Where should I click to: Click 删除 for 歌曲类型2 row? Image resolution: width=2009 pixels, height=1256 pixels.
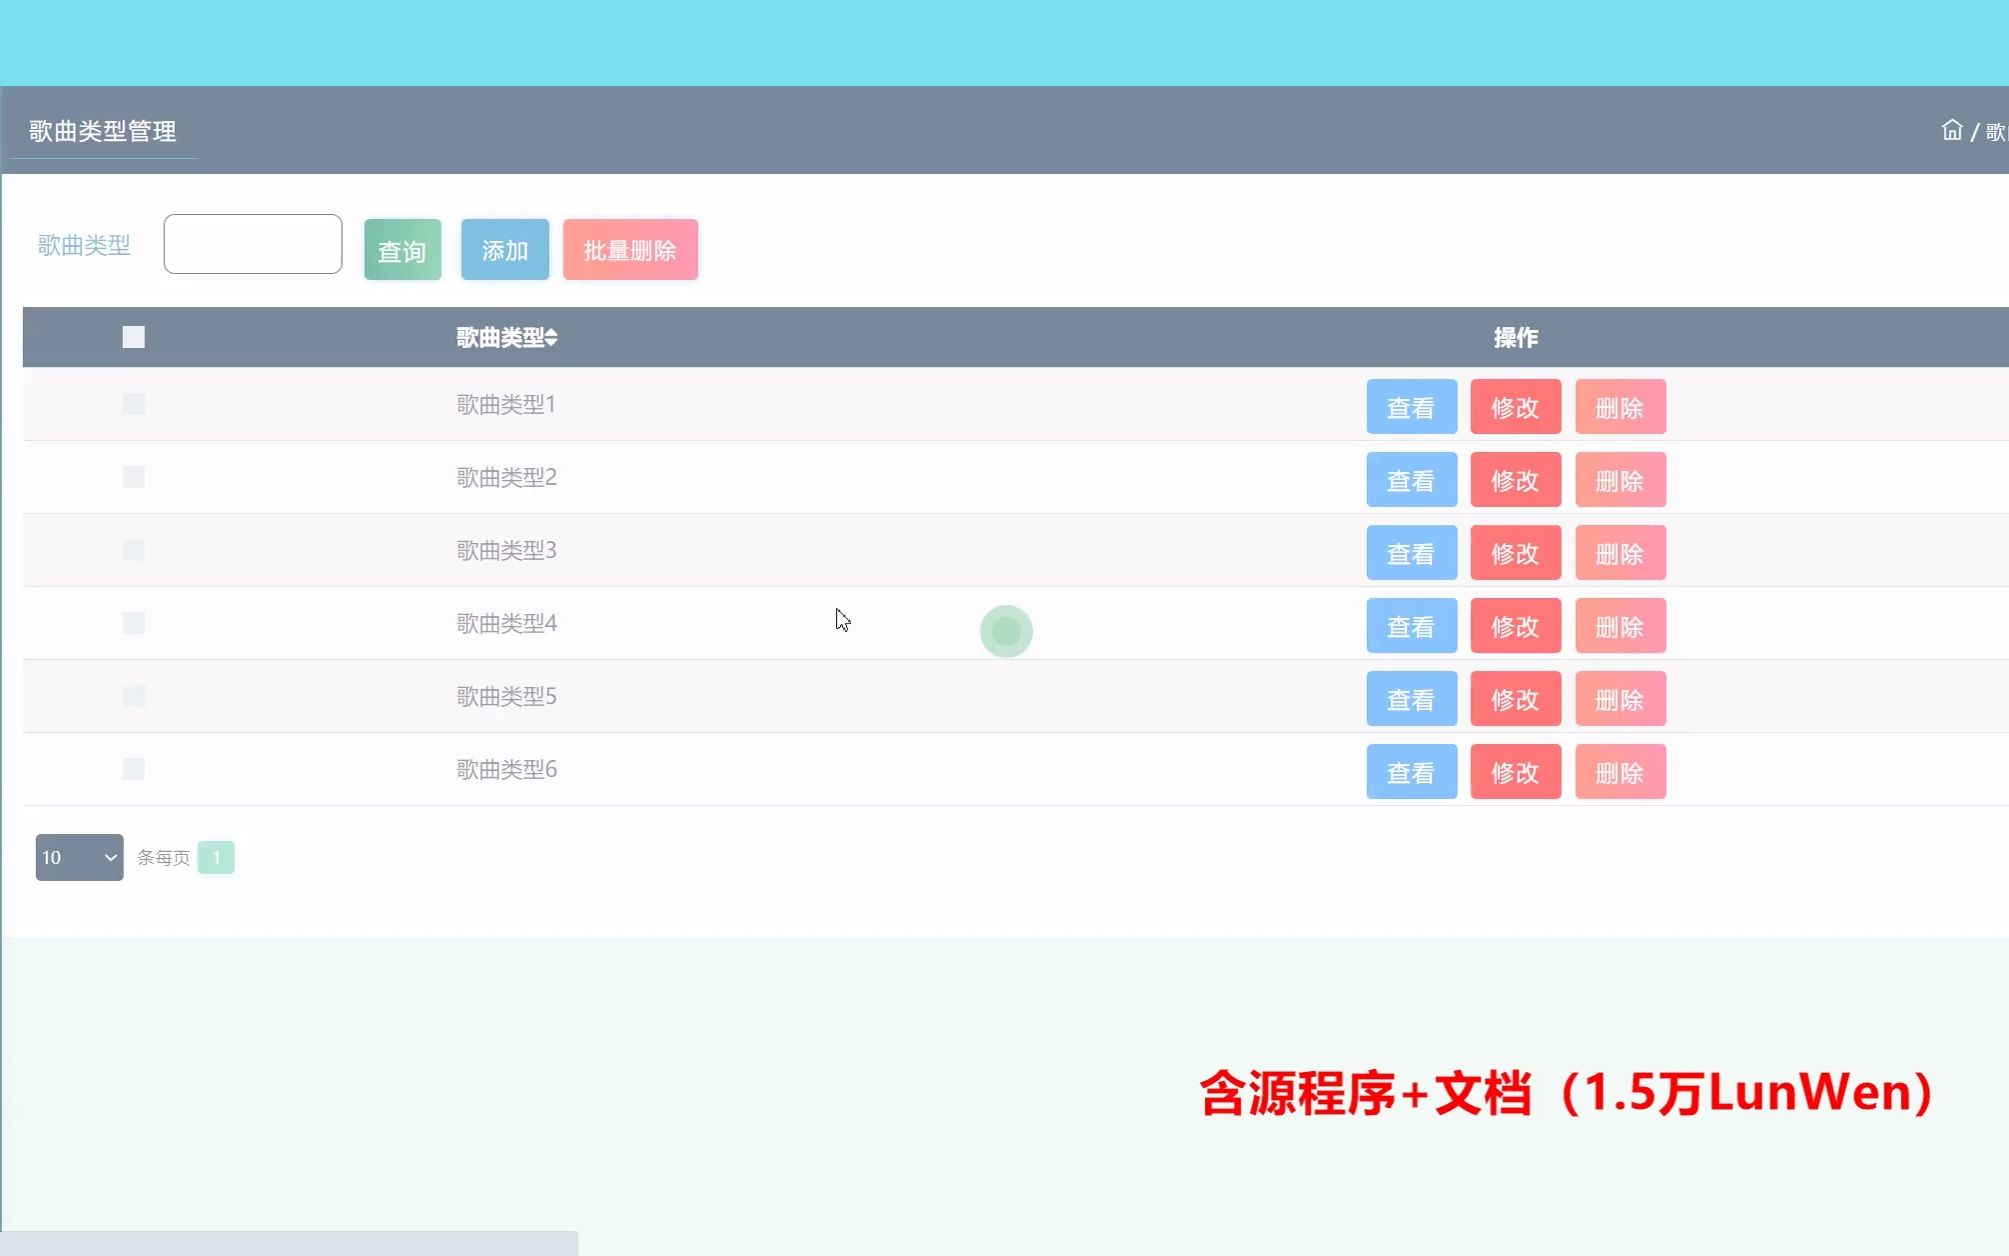tap(1620, 480)
